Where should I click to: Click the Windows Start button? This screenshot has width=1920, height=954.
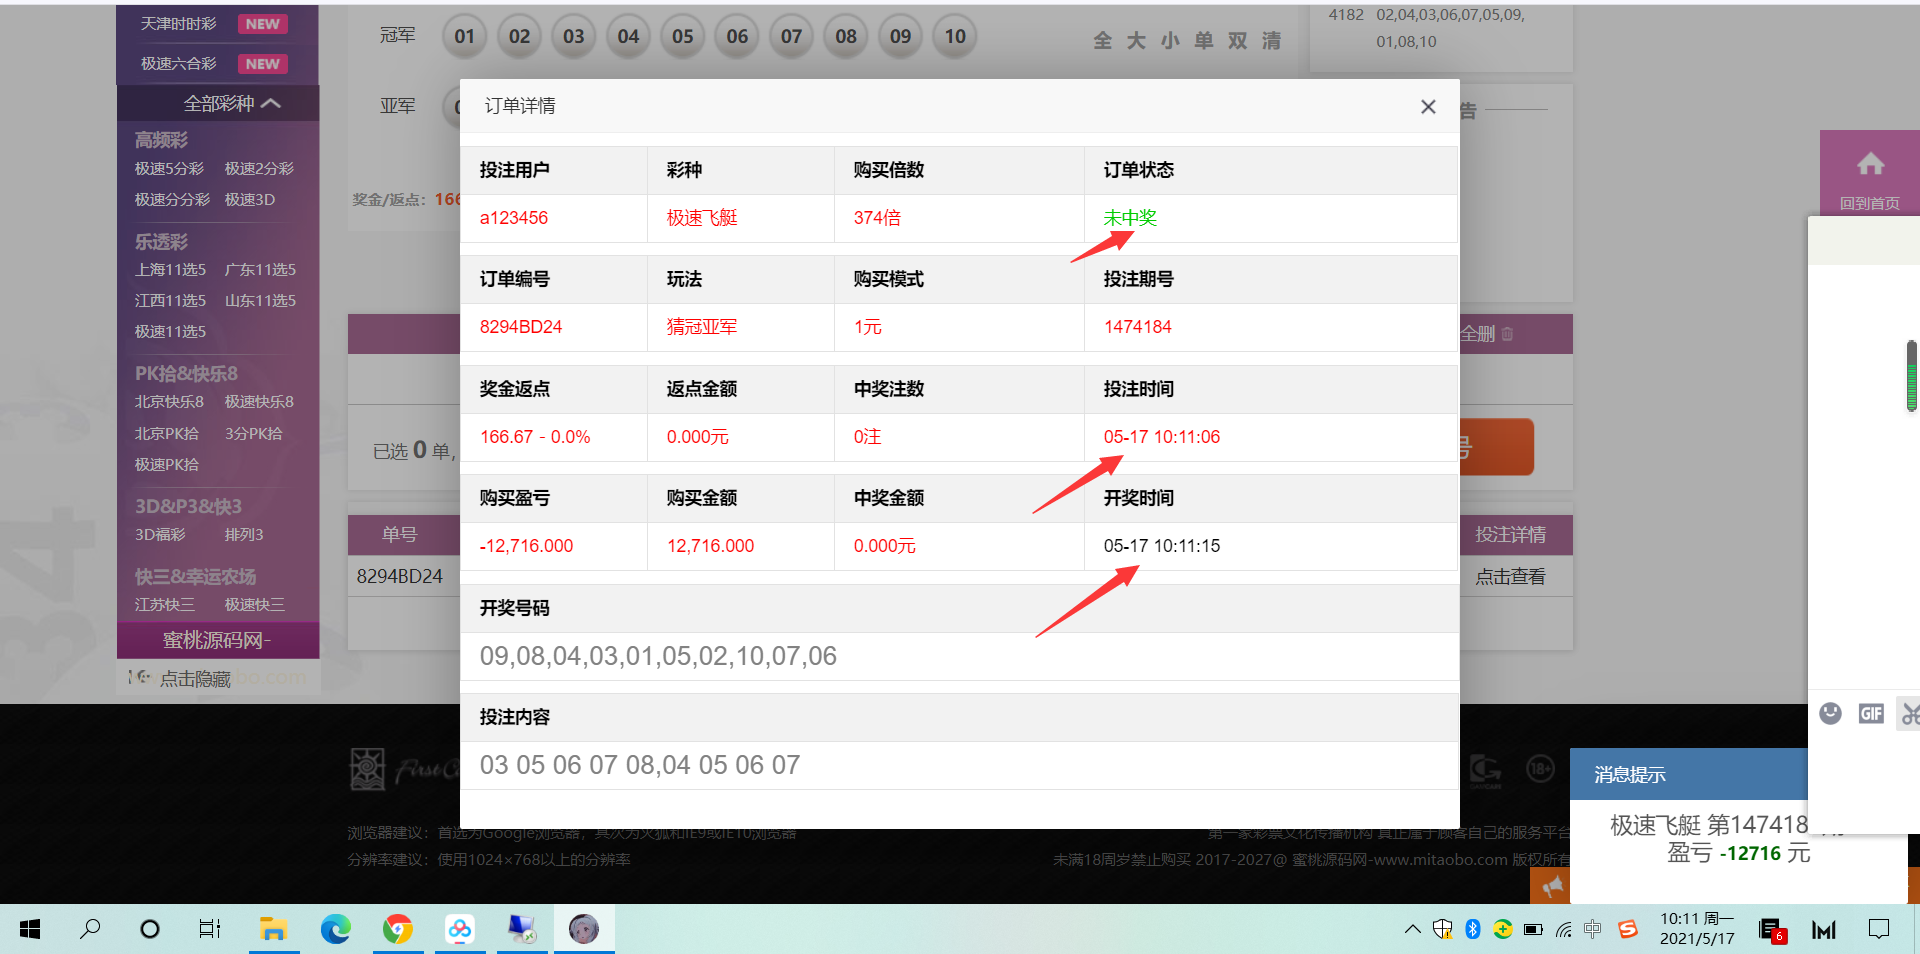pyautogui.click(x=30, y=930)
